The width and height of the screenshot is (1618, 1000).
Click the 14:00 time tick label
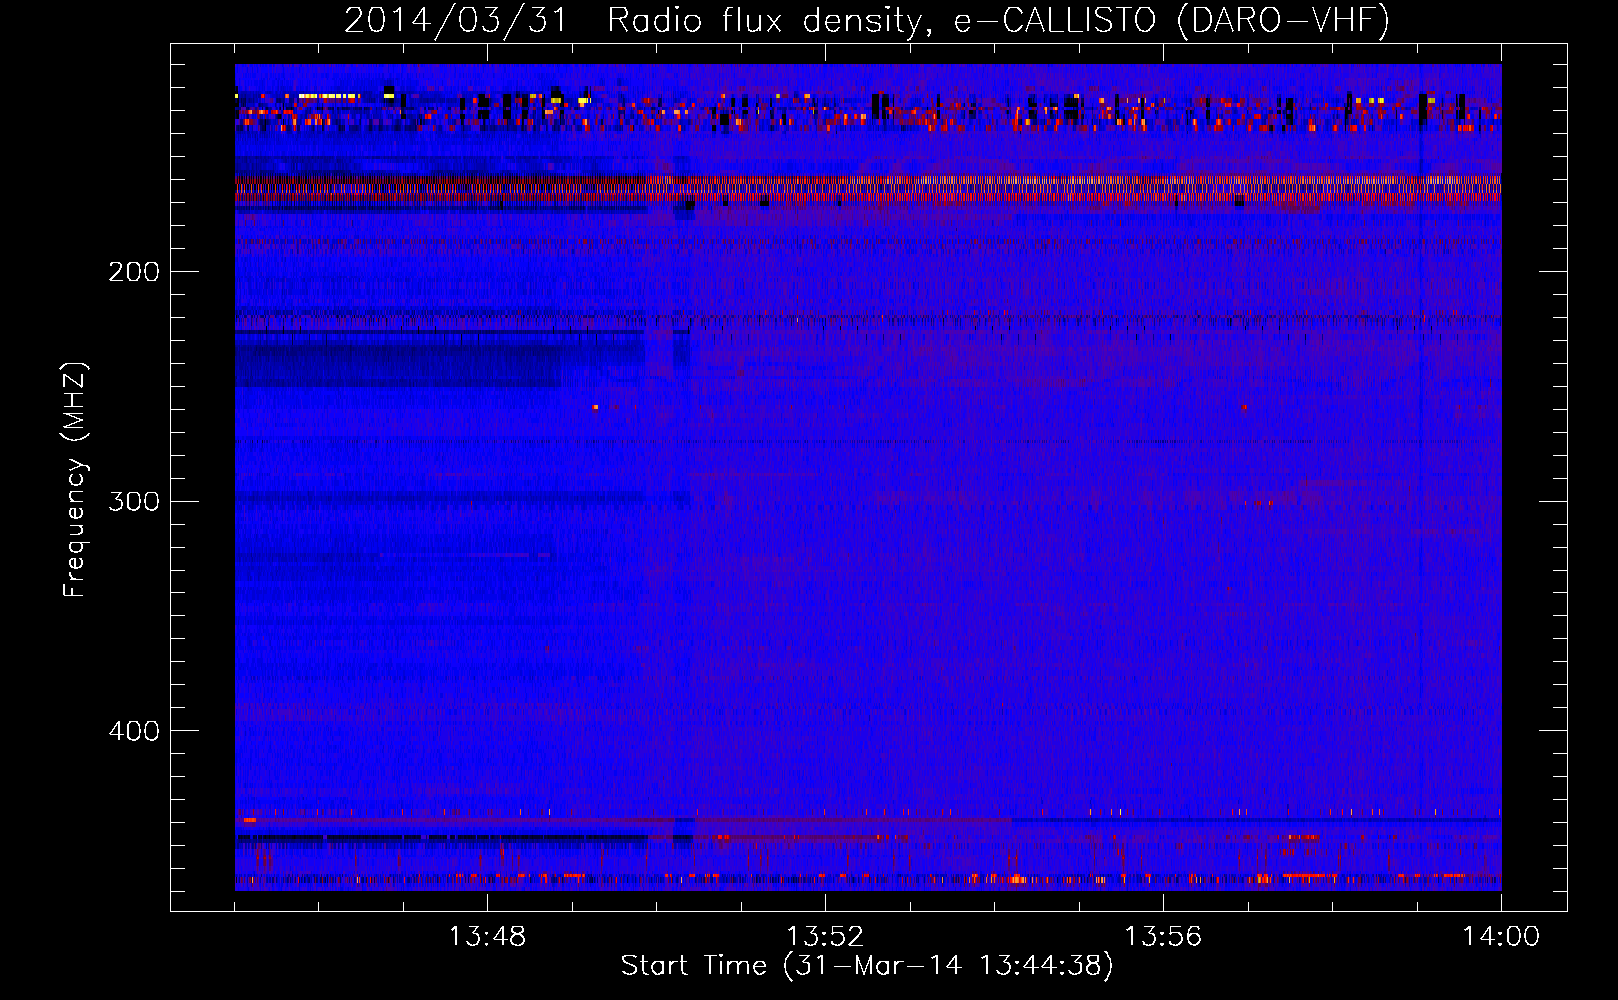(x=1501, y=937)
